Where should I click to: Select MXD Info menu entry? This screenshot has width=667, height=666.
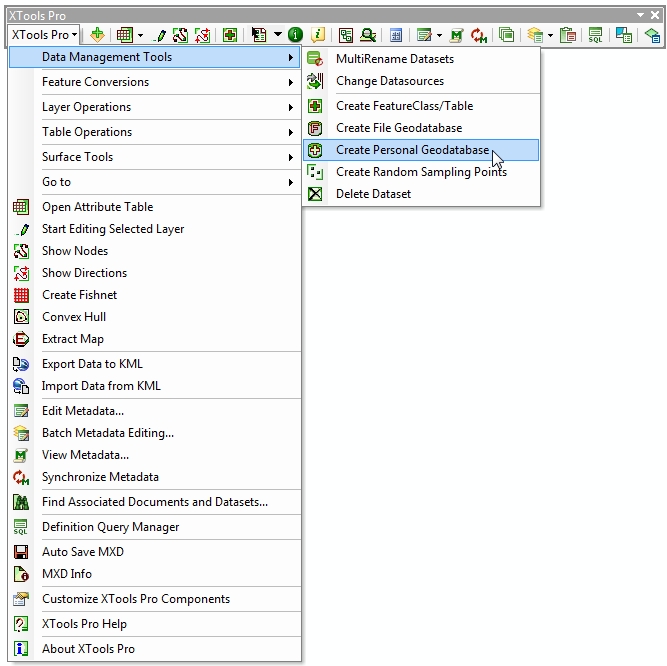click(155, 574)
